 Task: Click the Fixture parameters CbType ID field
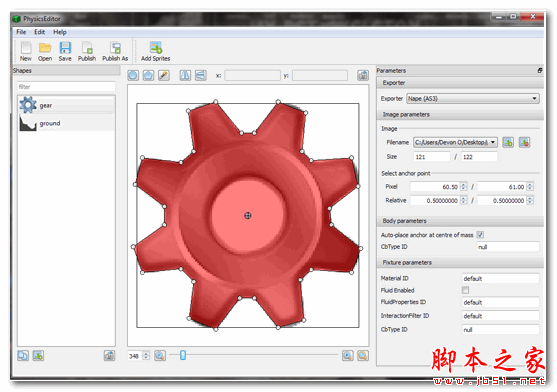[500, 330]
